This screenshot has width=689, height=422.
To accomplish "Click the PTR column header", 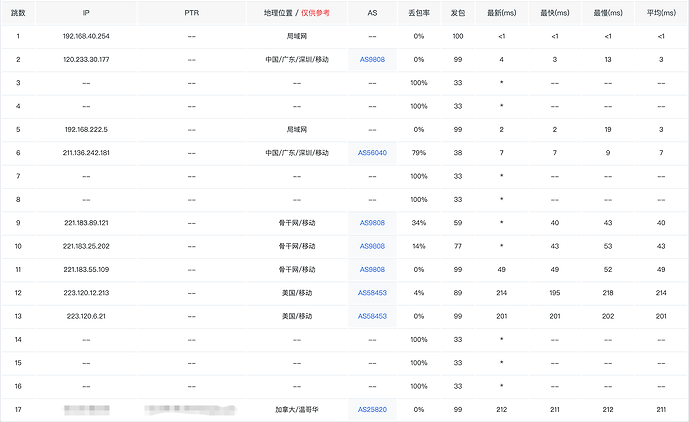I will (x=192, y=13).
